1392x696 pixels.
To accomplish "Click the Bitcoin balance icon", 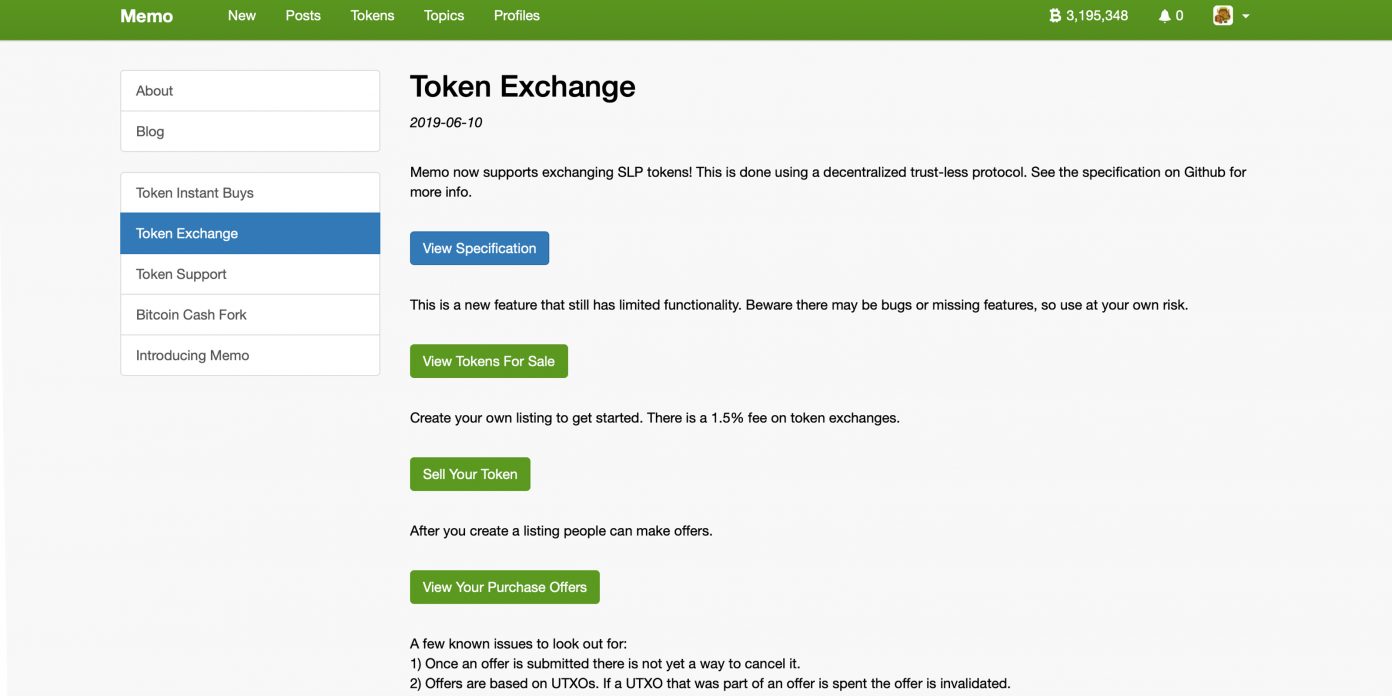I will [x=1055, y=16].
